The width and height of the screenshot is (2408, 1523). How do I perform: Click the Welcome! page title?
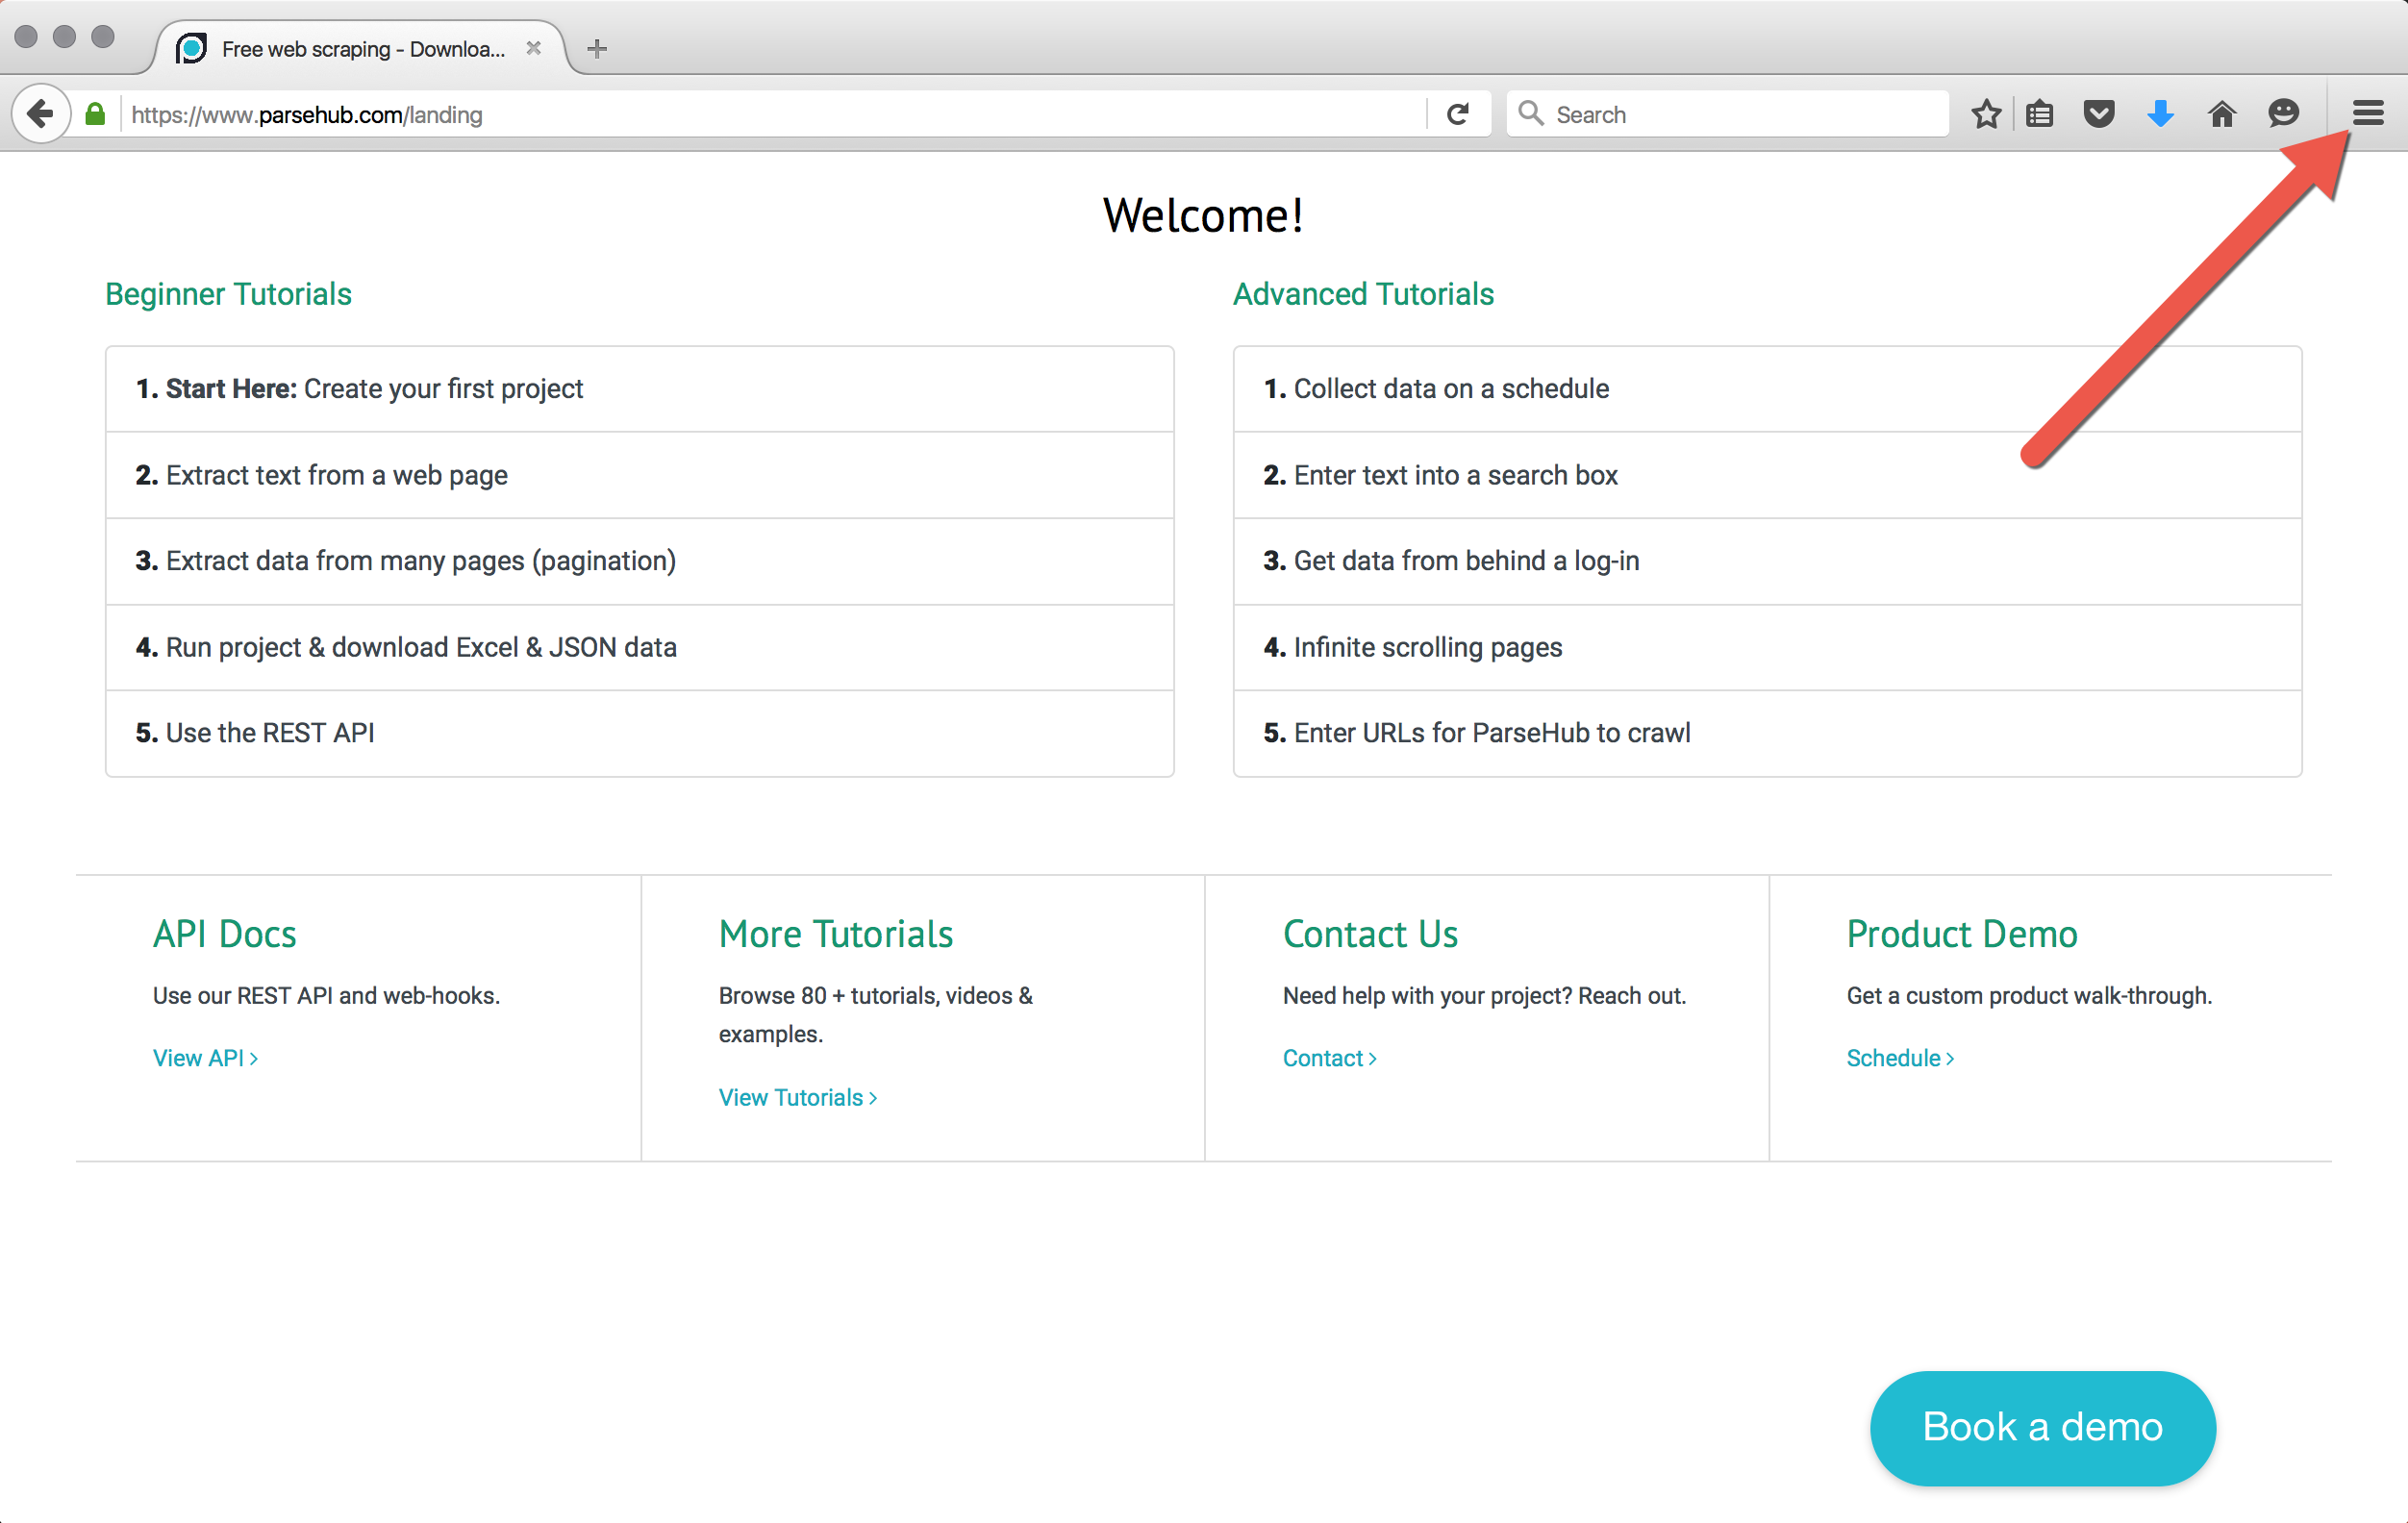[x=1203, y=216]
